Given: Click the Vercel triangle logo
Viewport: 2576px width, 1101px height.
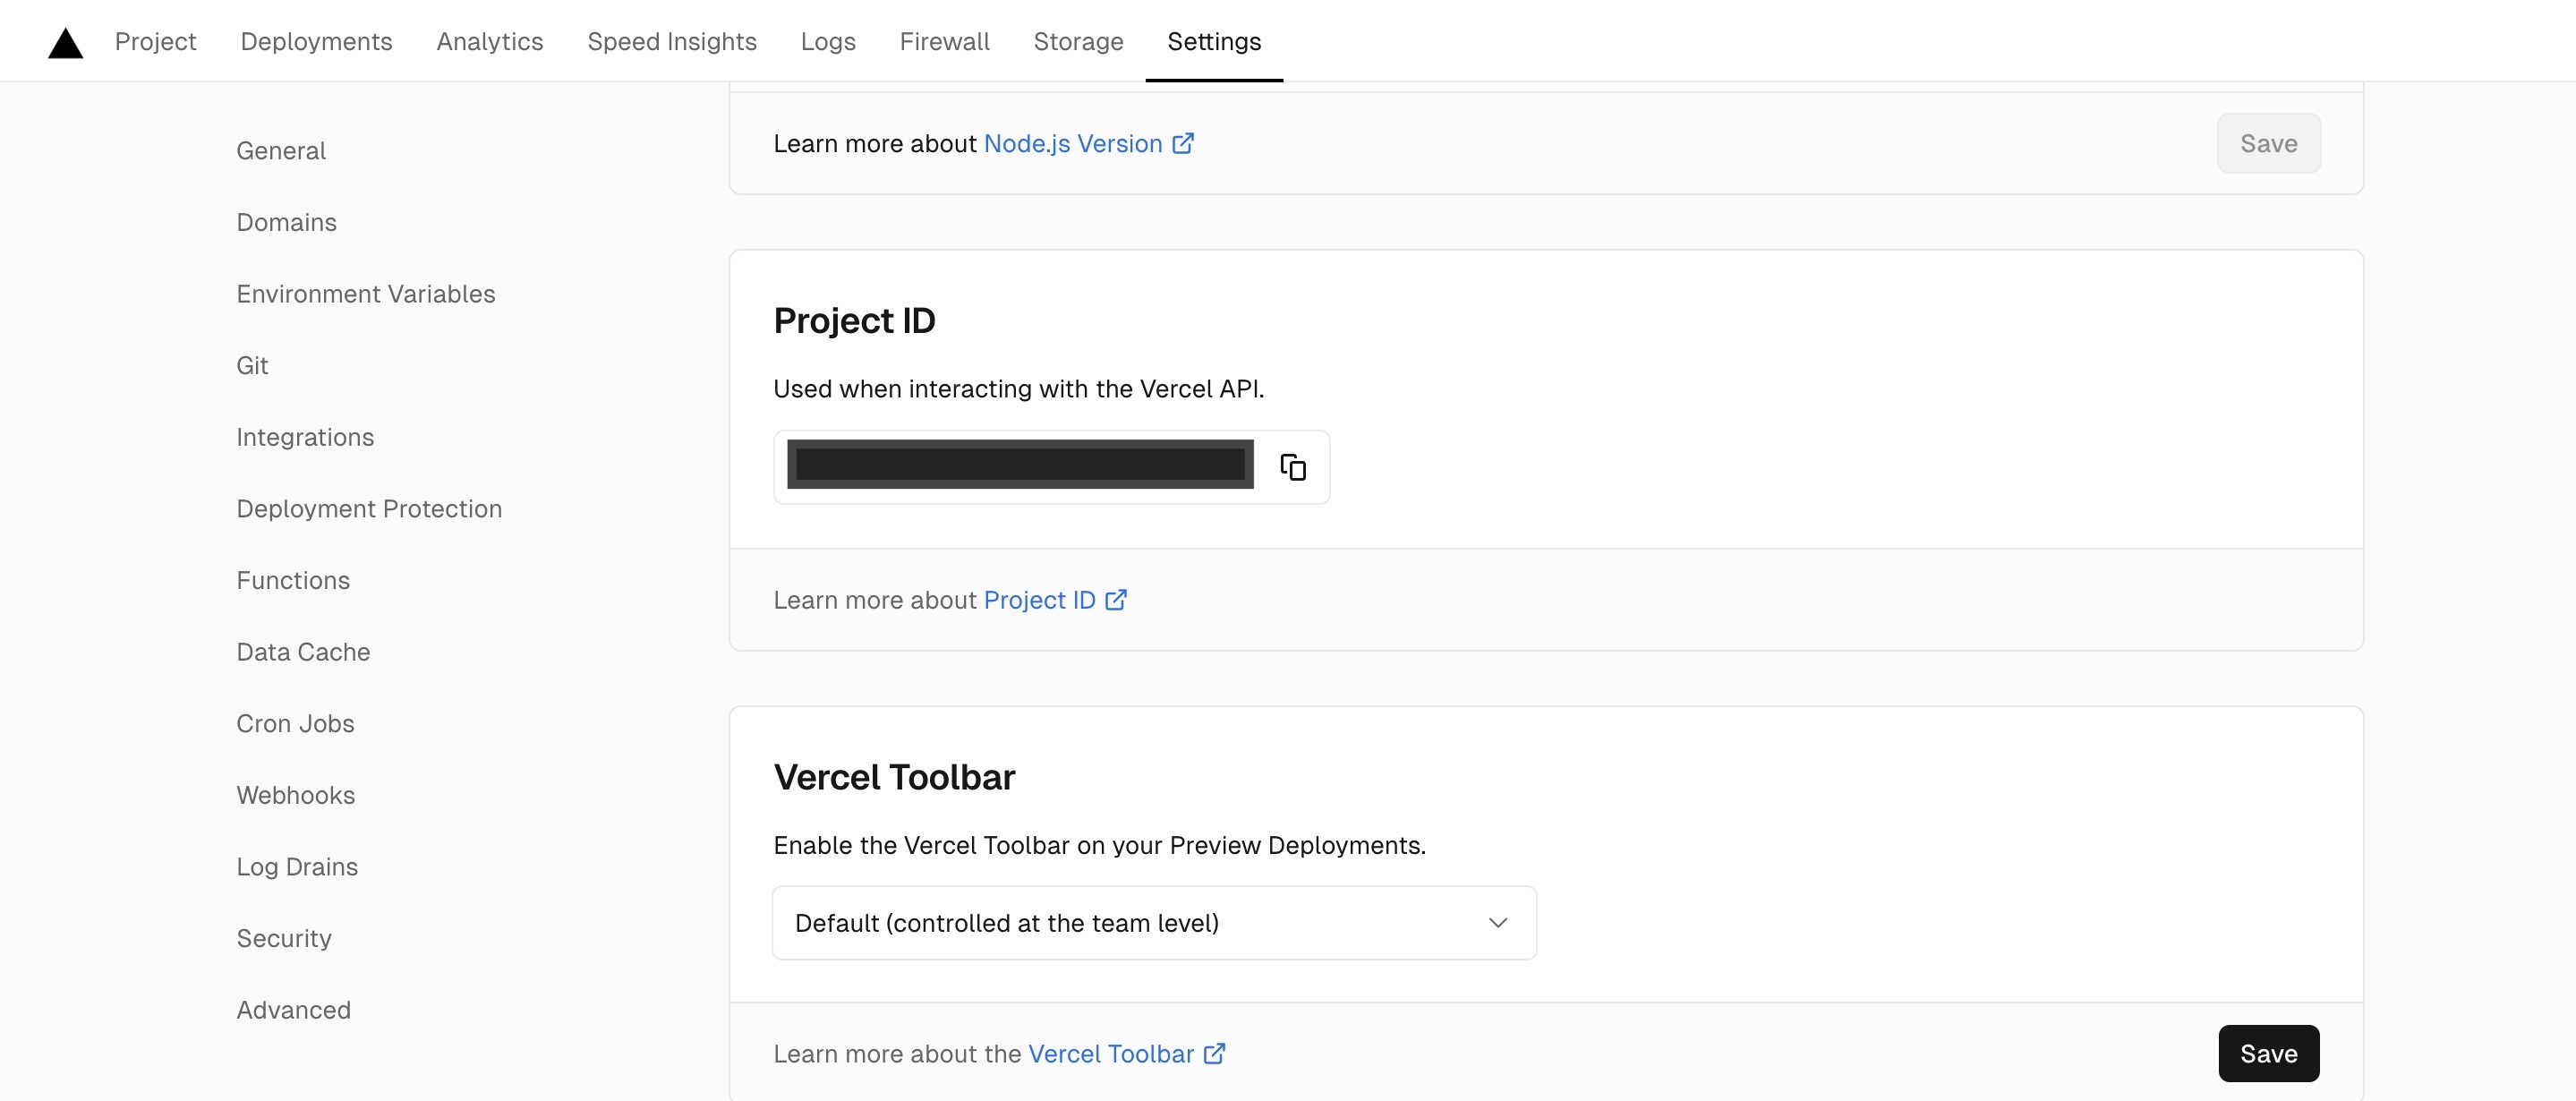Looking at the screenshot, I should click(x=65, y=43).
